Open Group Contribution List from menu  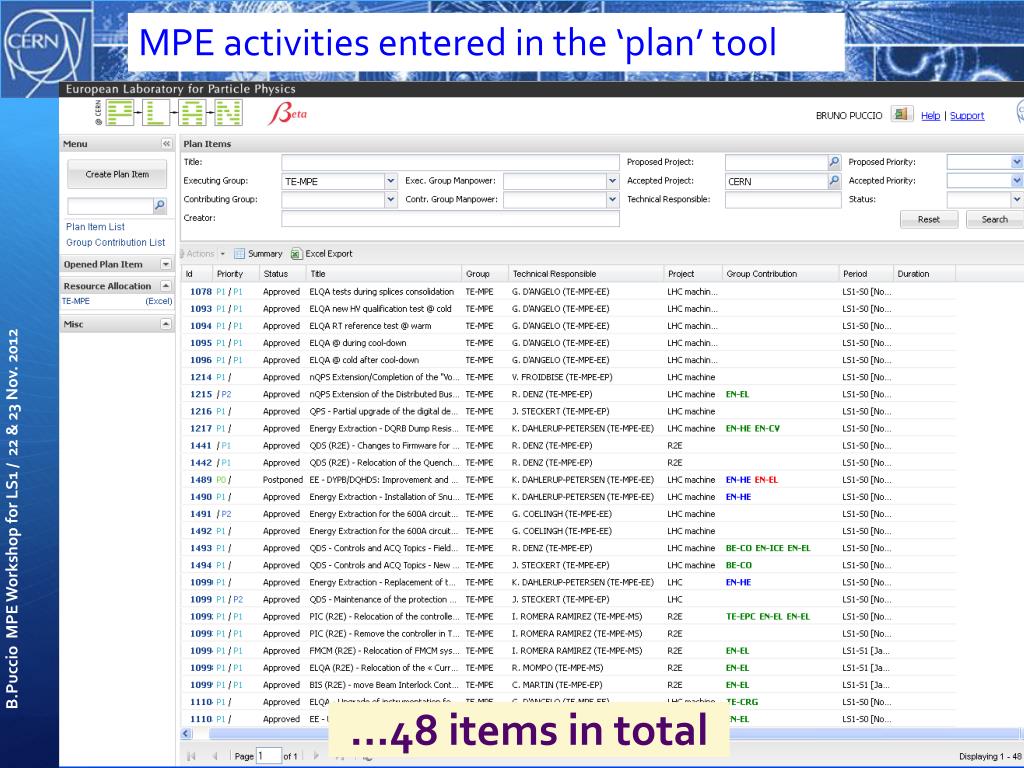(115, 242)
